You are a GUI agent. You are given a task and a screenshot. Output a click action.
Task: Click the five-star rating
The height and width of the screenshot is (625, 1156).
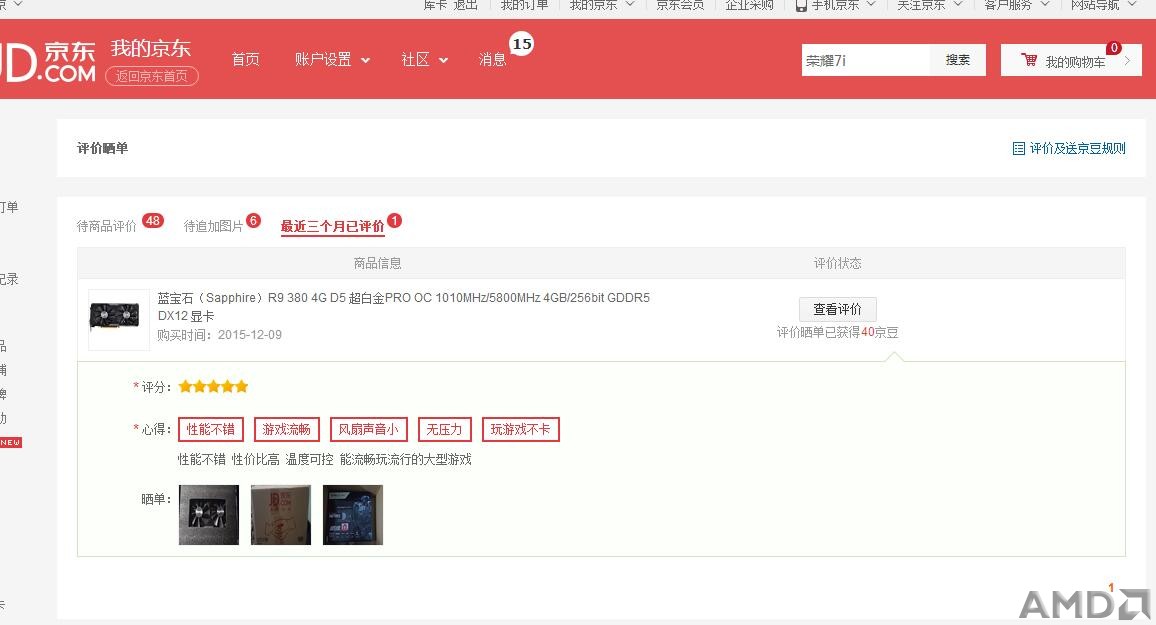tap(213, 386)
